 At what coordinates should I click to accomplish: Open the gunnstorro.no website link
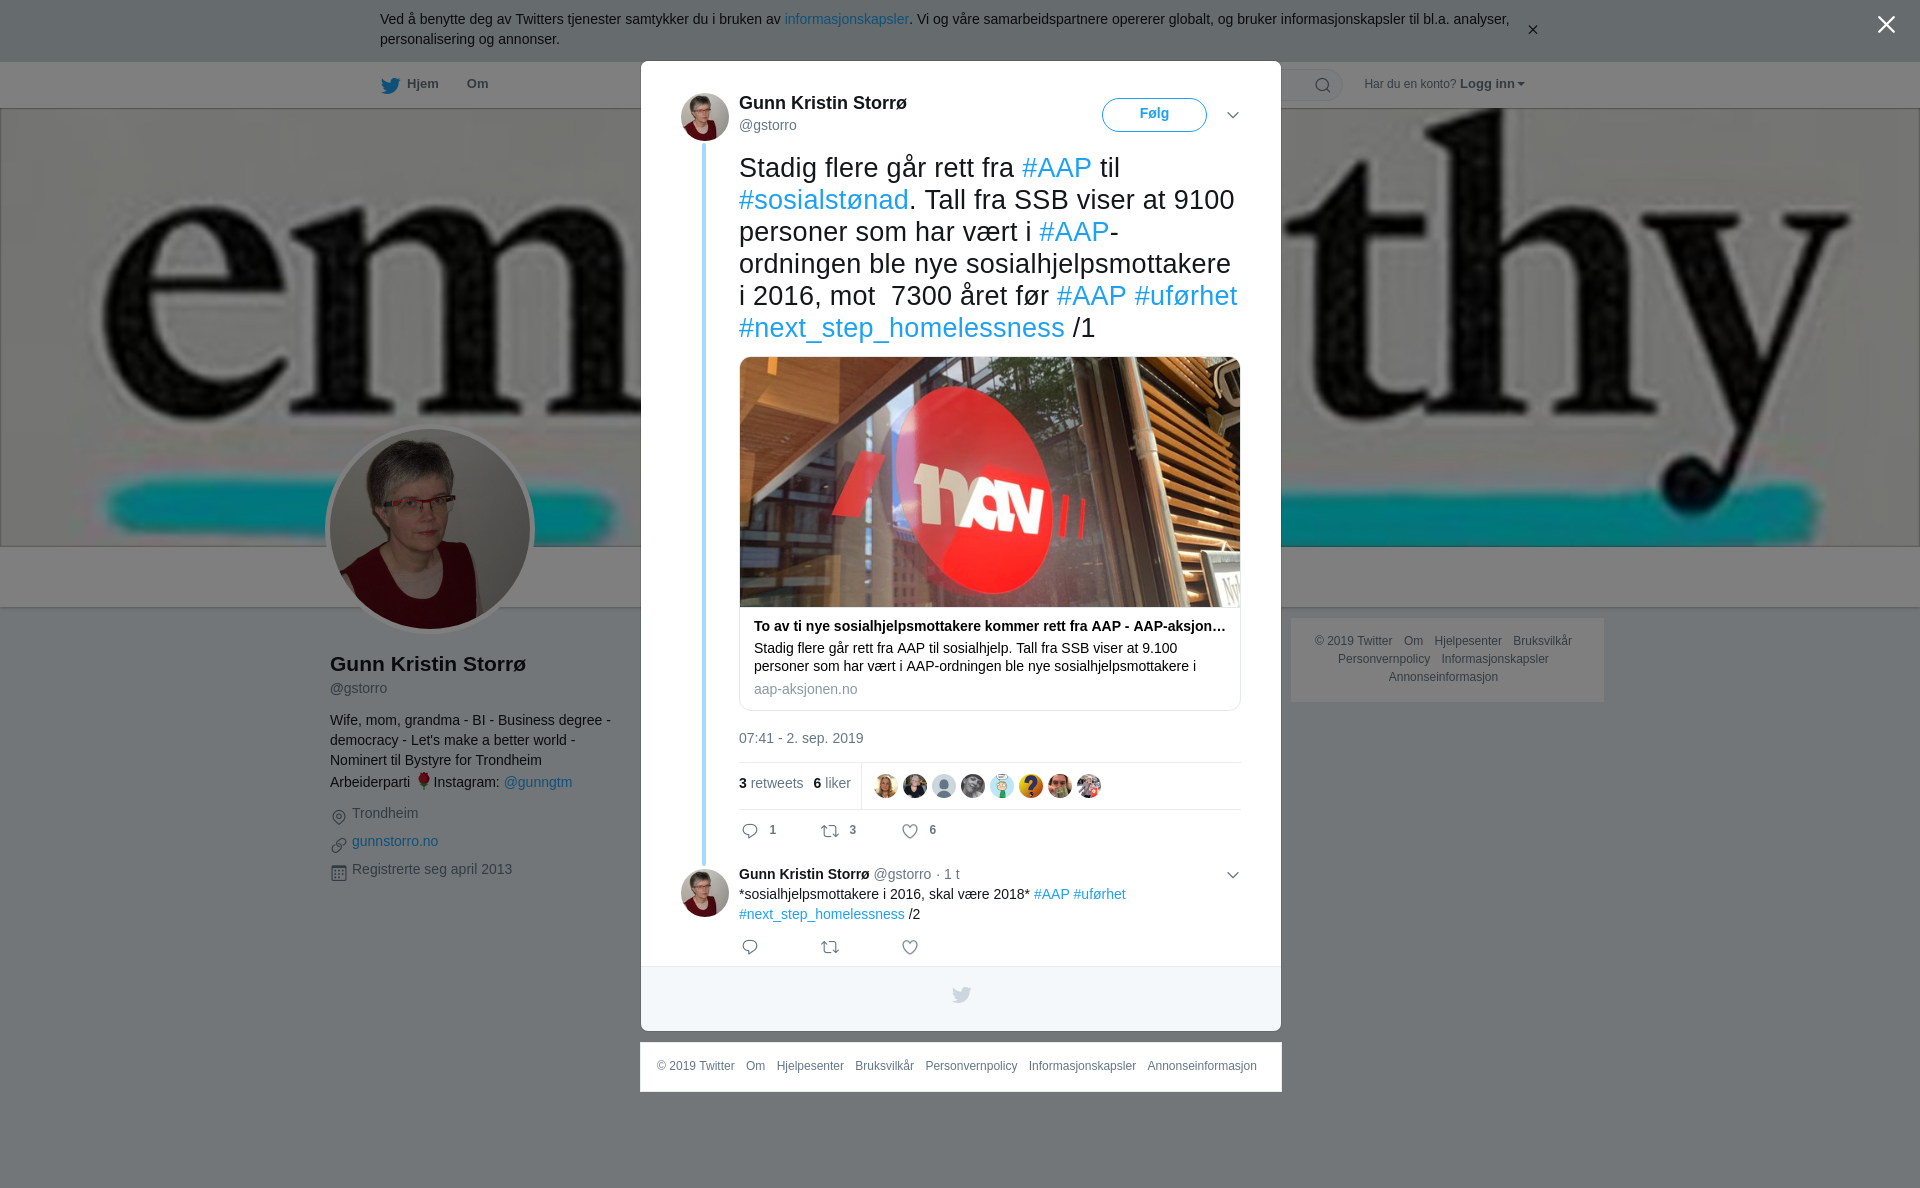click(395, 841)
